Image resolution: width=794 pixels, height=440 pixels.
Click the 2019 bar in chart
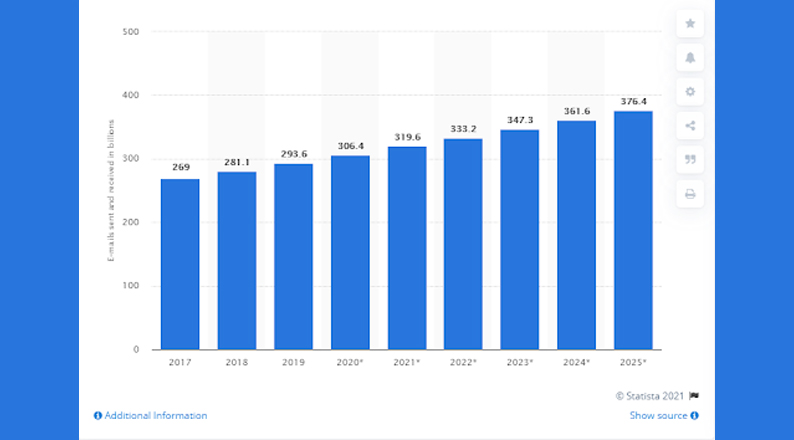(294, 257)
